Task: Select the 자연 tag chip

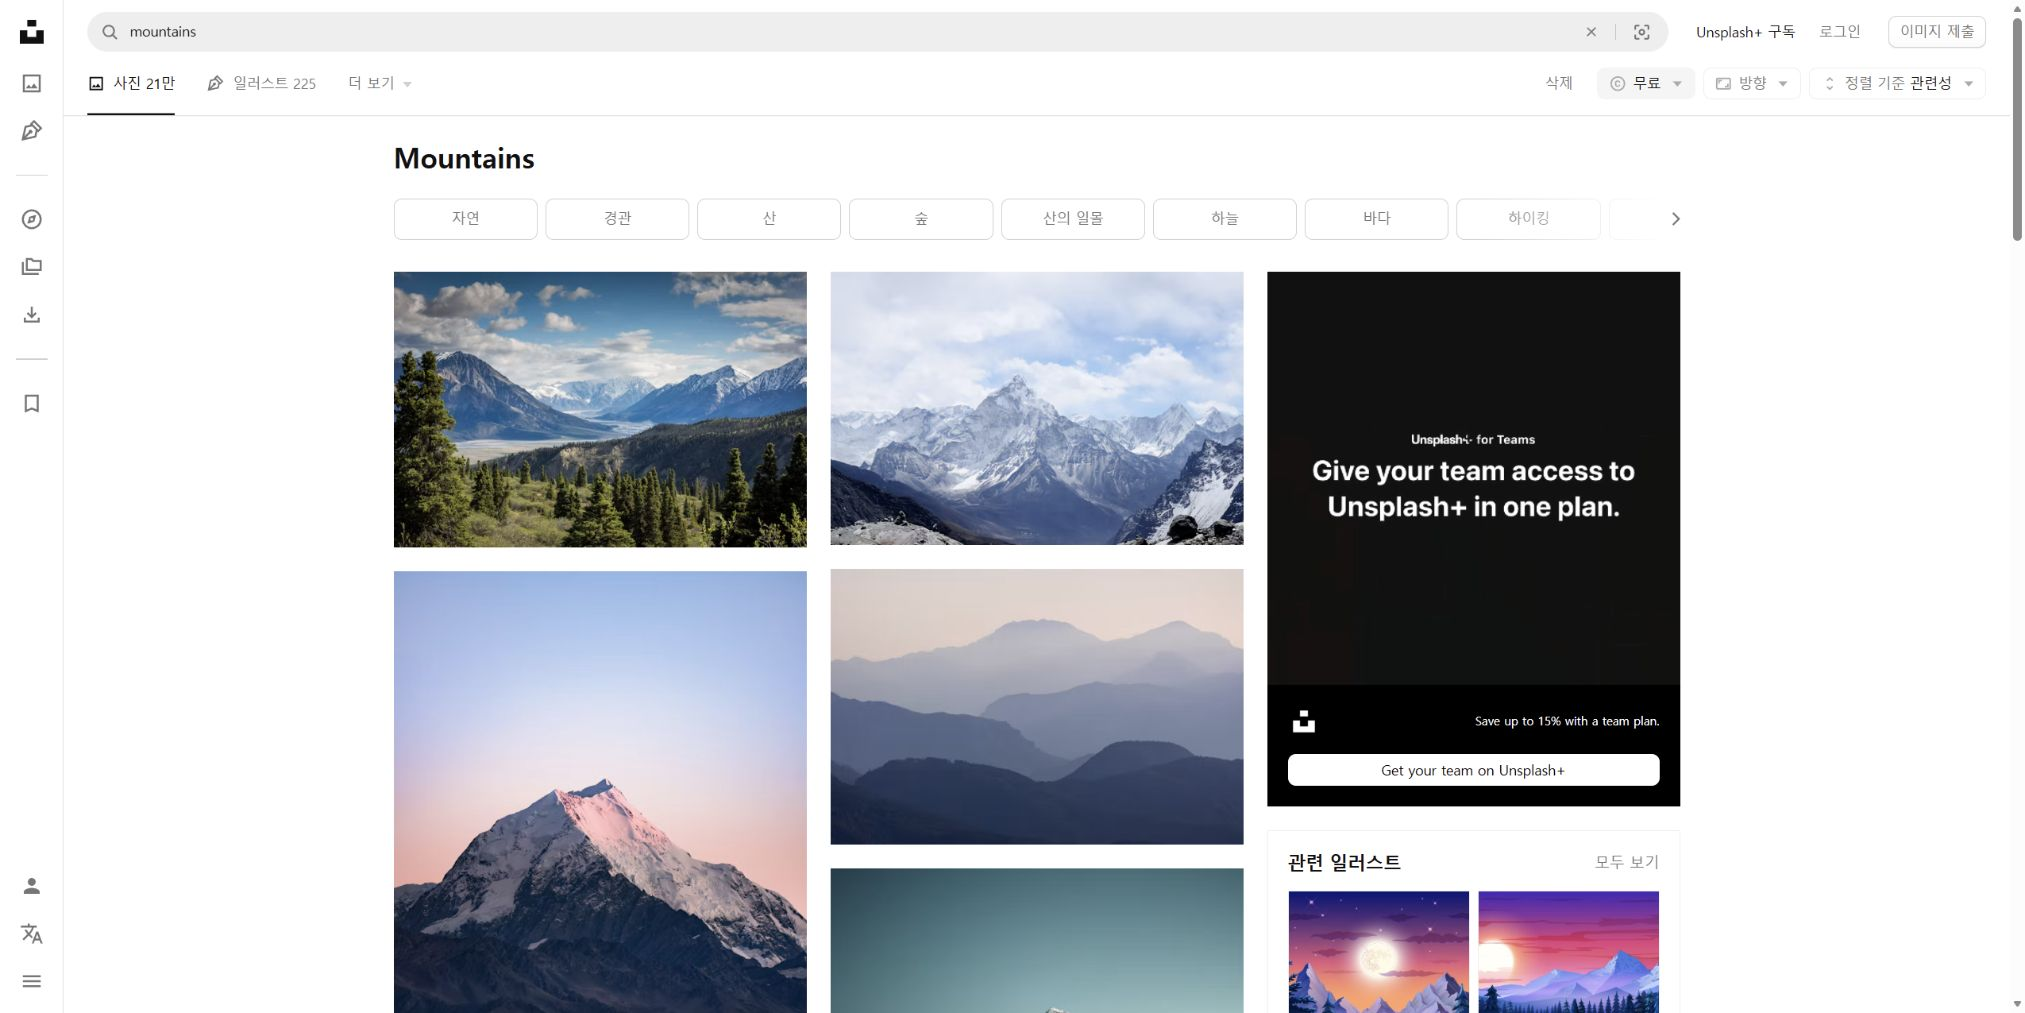Action: [x=466, y=219]
